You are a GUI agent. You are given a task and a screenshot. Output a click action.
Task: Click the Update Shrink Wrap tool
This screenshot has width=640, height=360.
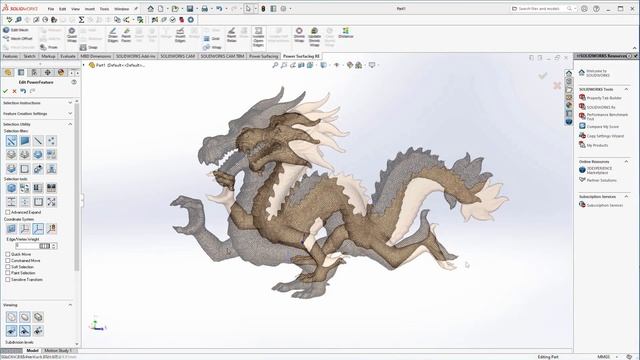314,37
